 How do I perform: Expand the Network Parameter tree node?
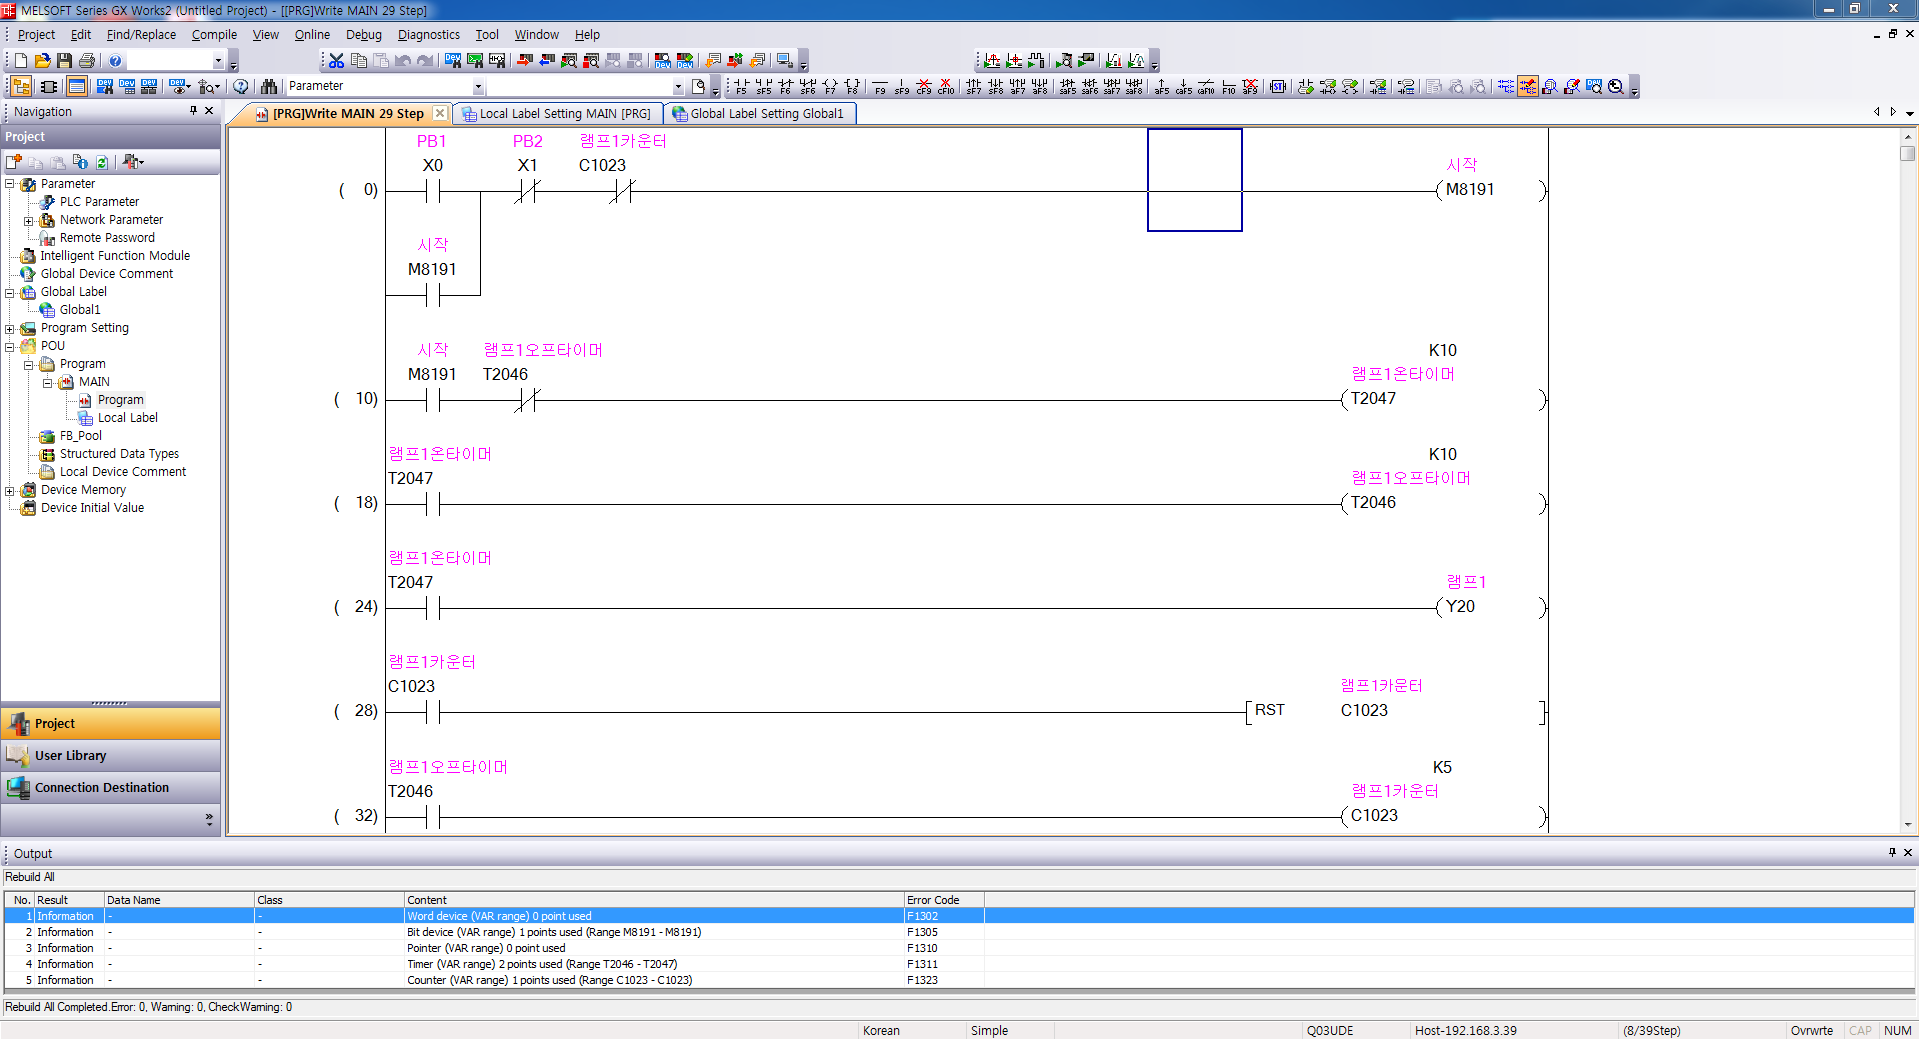click(29, 220)
